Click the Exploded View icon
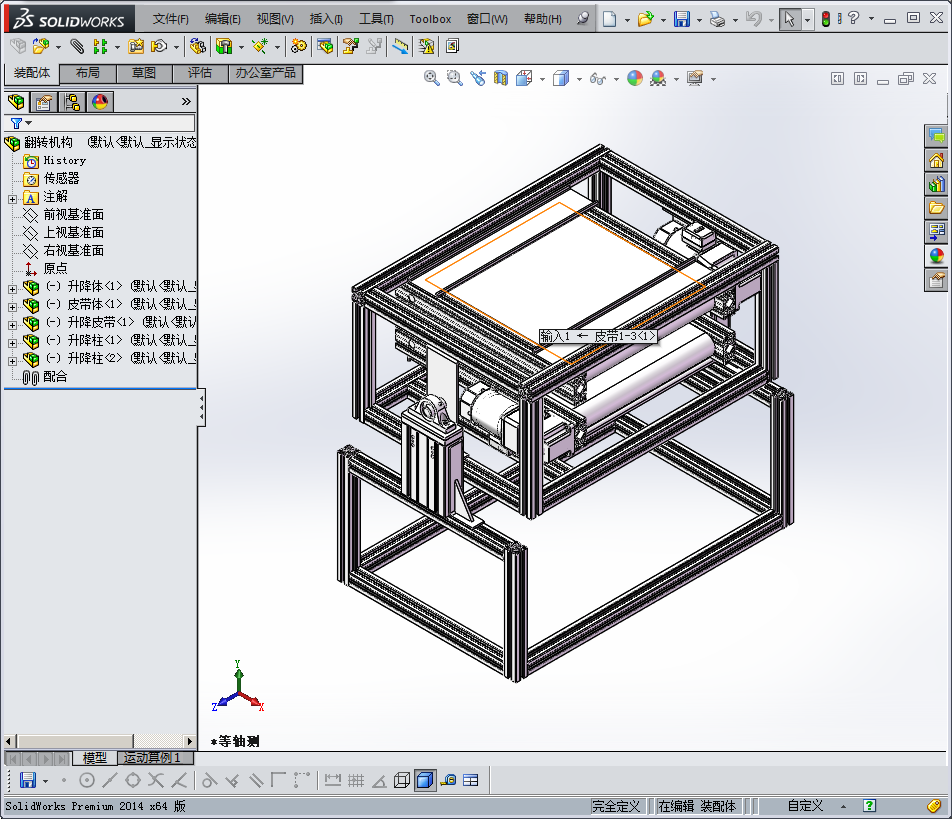Screen dimensions: 952x819 coord(350,46)
